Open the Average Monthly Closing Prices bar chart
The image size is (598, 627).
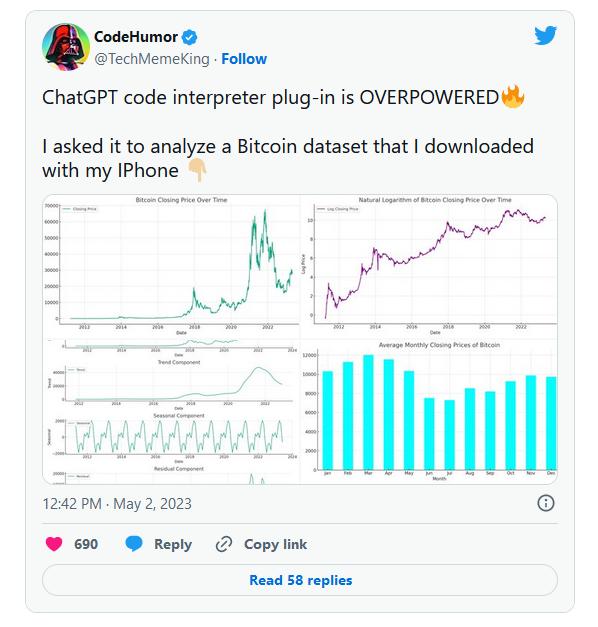tap(429, 411)
